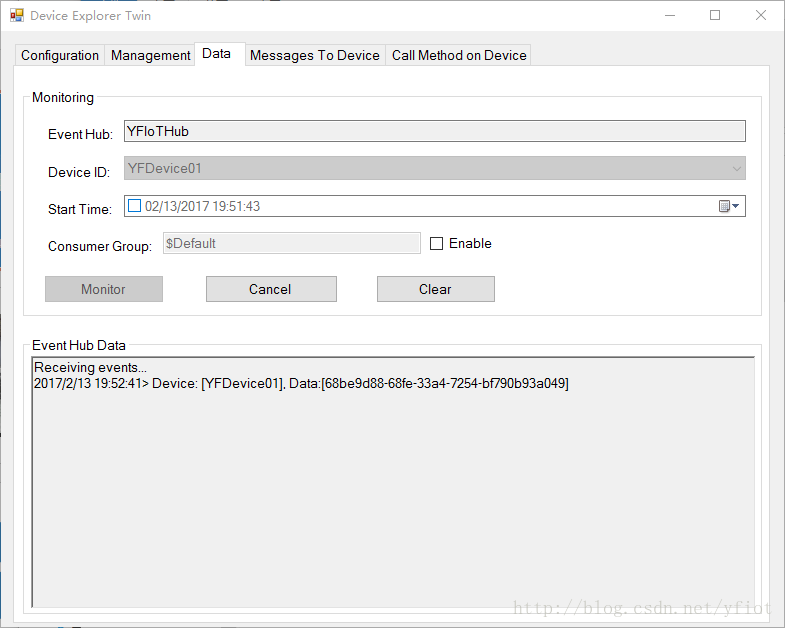Cancel the event monitoring

pos(271,289)
